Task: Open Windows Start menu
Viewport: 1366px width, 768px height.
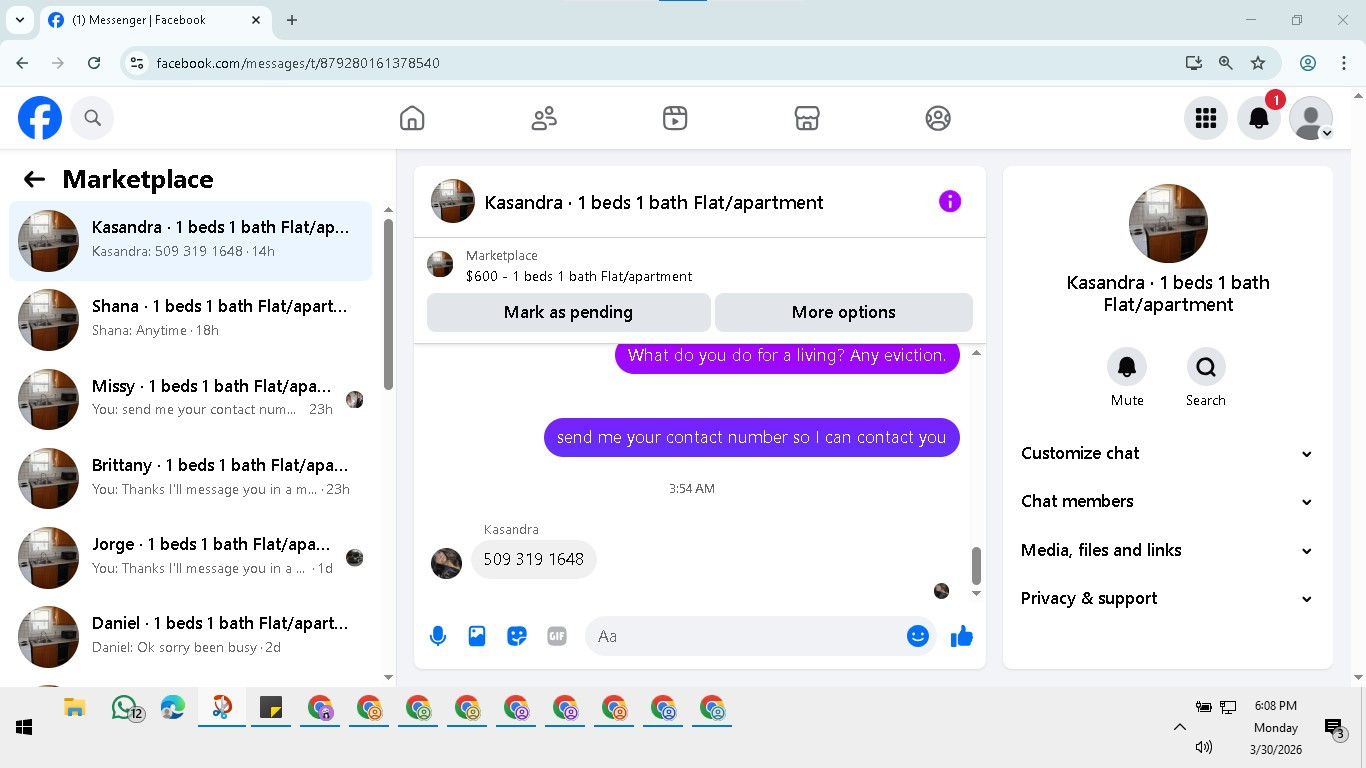Action: [x=24, y=727]
